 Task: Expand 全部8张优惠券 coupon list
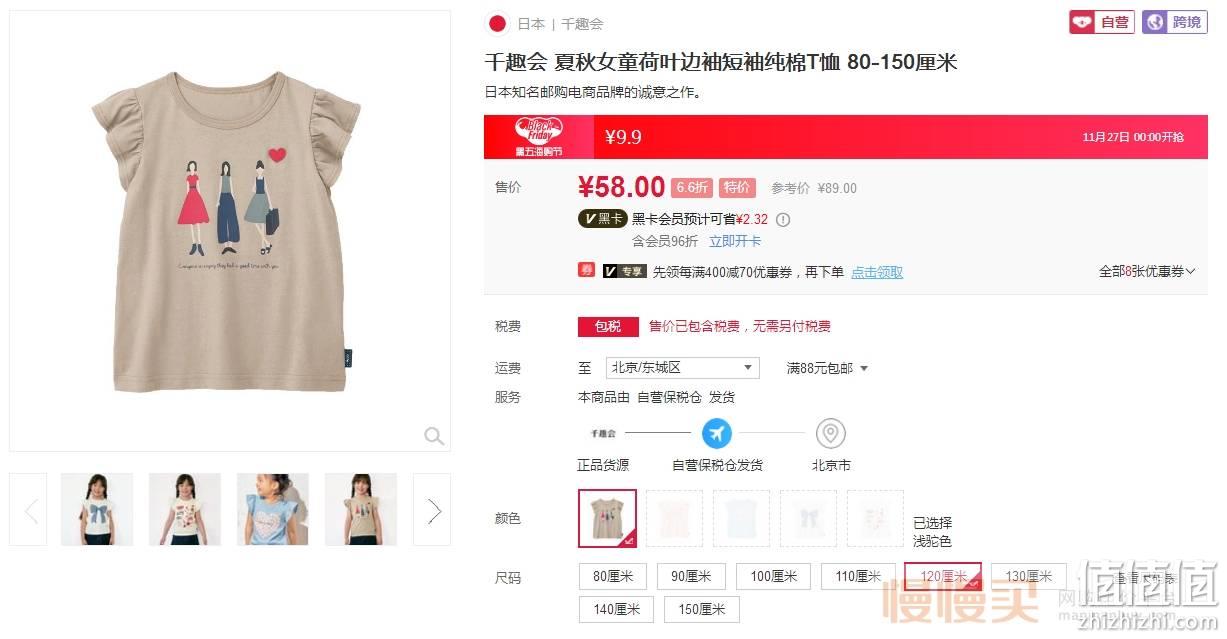[x=1147, y=272]
